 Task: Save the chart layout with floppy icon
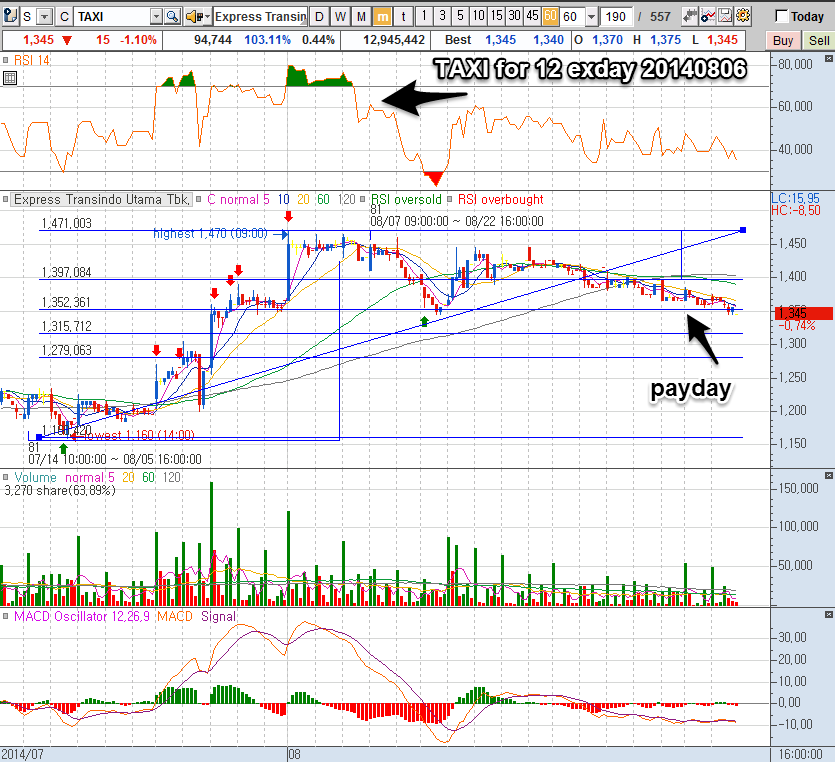(x=725, y=16)
